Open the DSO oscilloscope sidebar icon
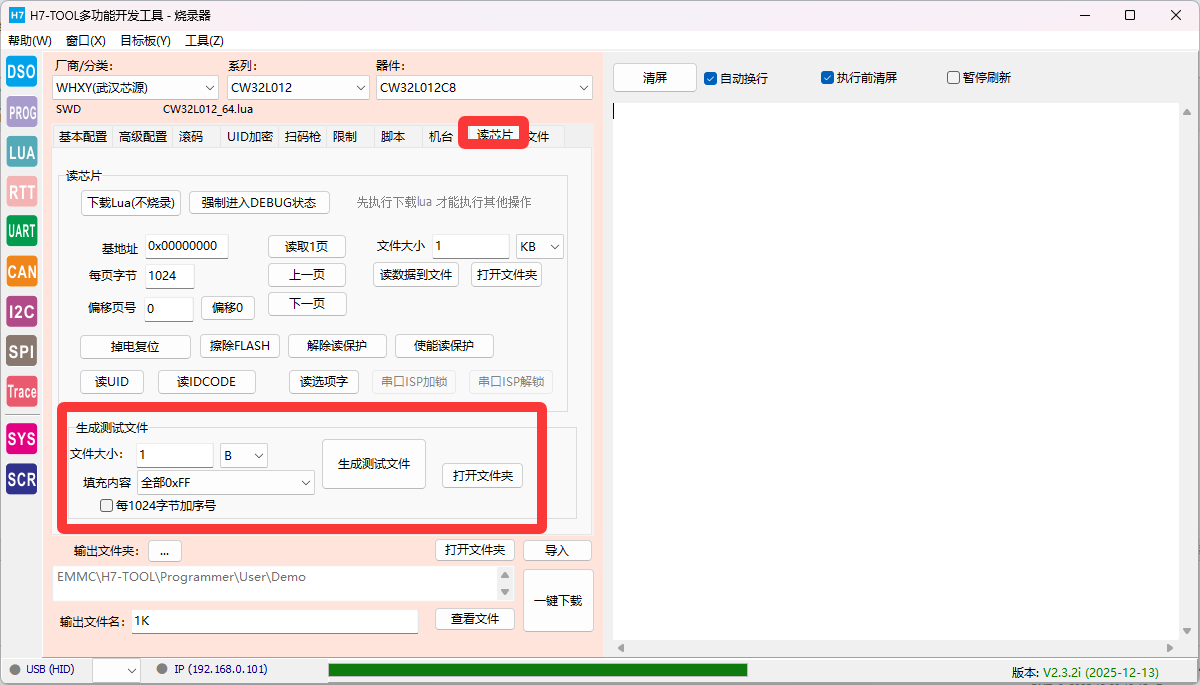 22,72
